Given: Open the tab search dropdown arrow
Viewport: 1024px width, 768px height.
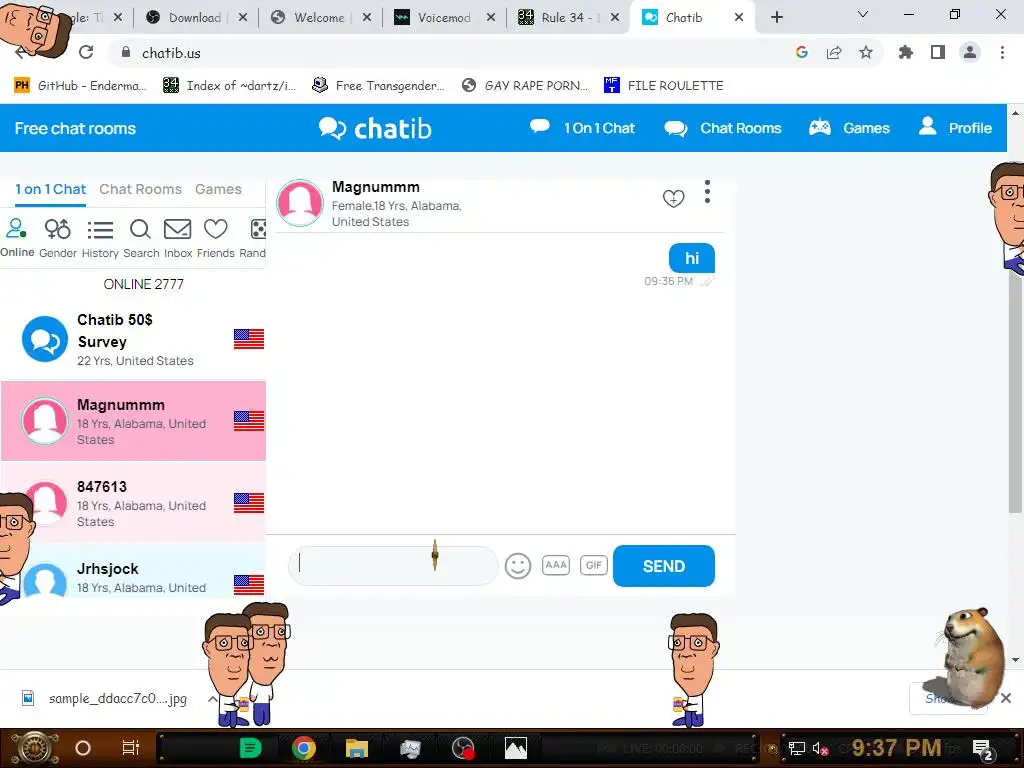Looking at the screenshot, I should coord(863,14).
